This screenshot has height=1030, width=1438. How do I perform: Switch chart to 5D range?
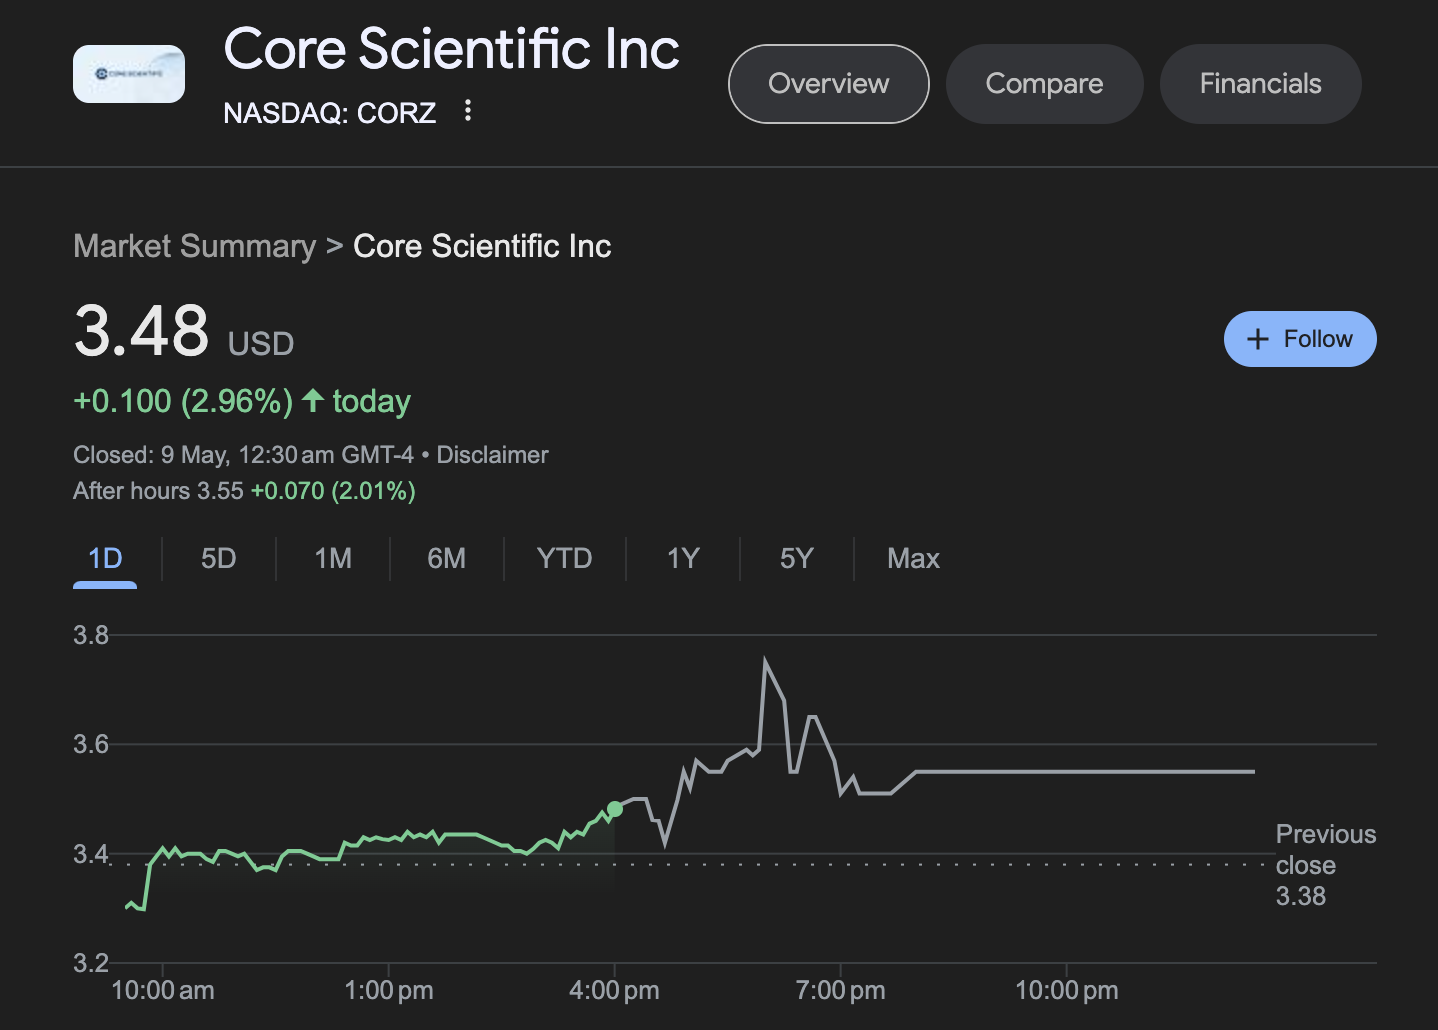tap(218, 558)
